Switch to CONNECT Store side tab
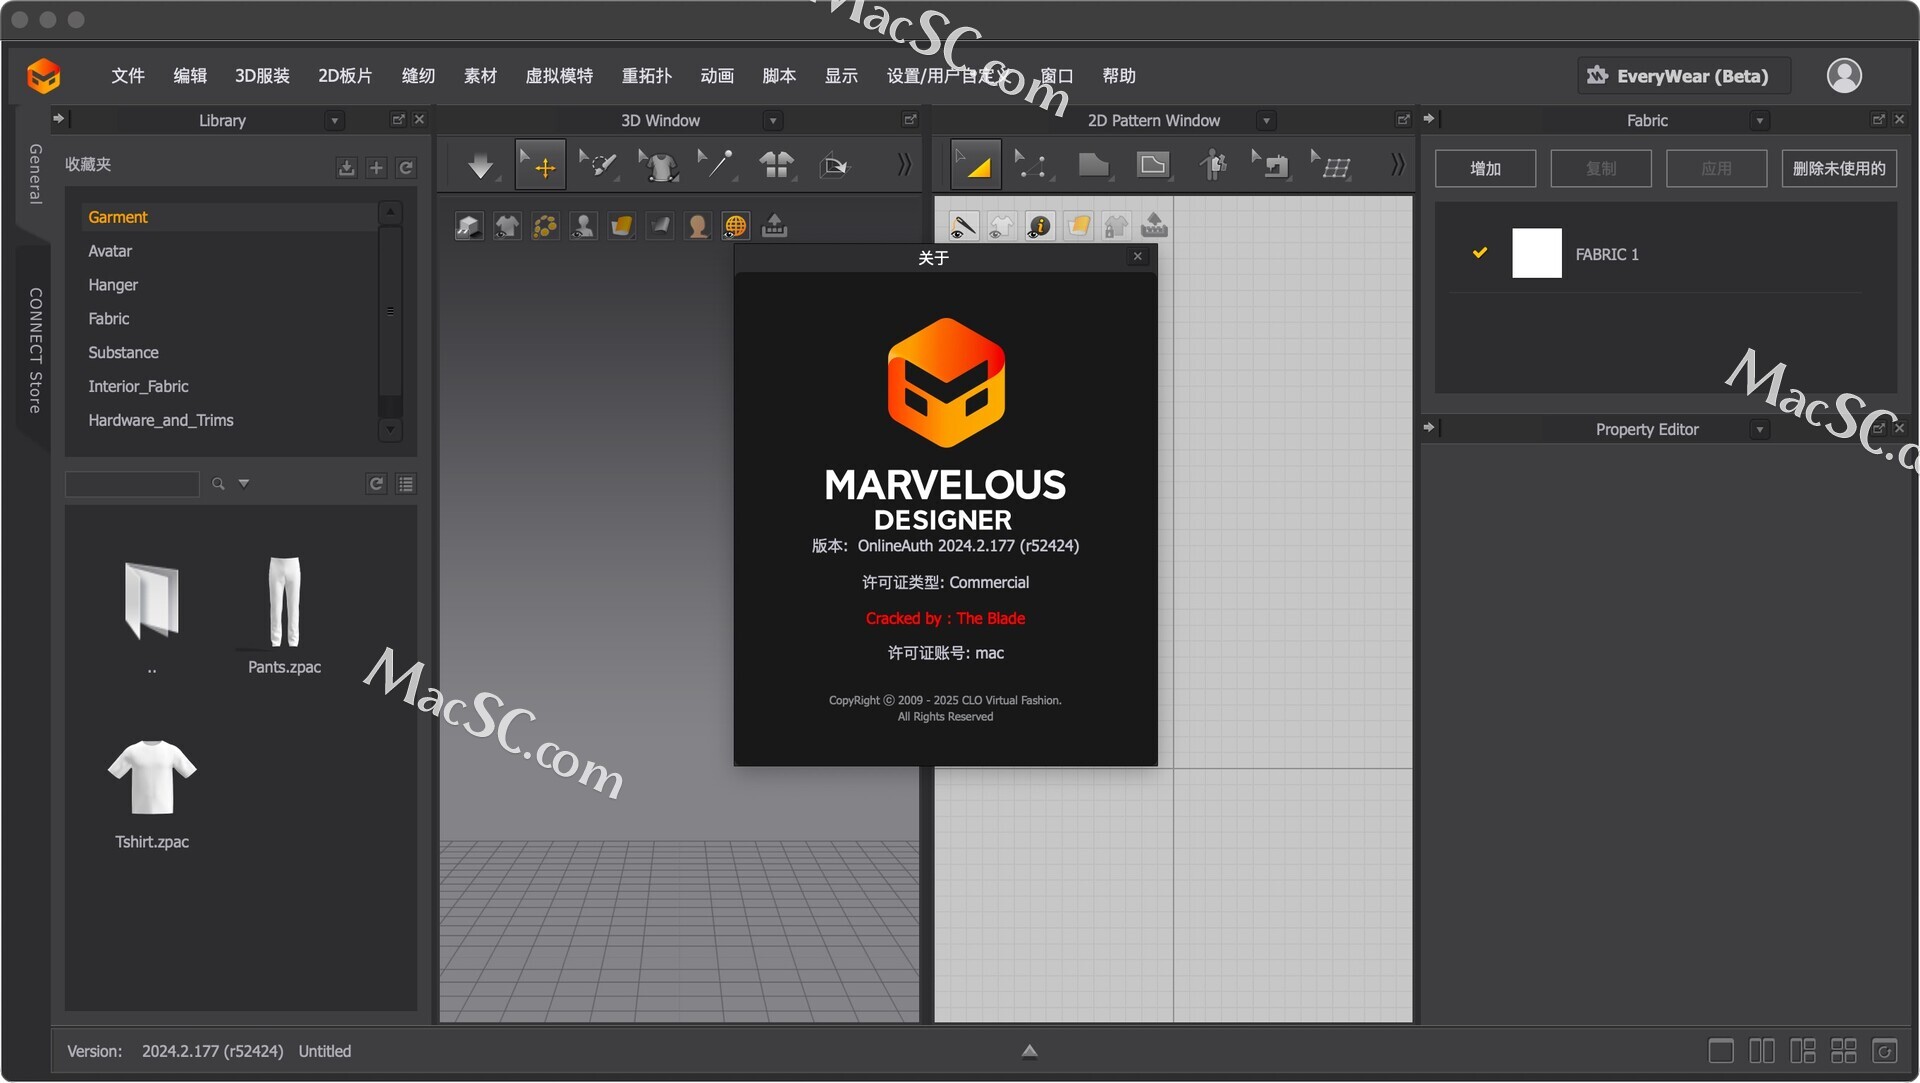 34,351
